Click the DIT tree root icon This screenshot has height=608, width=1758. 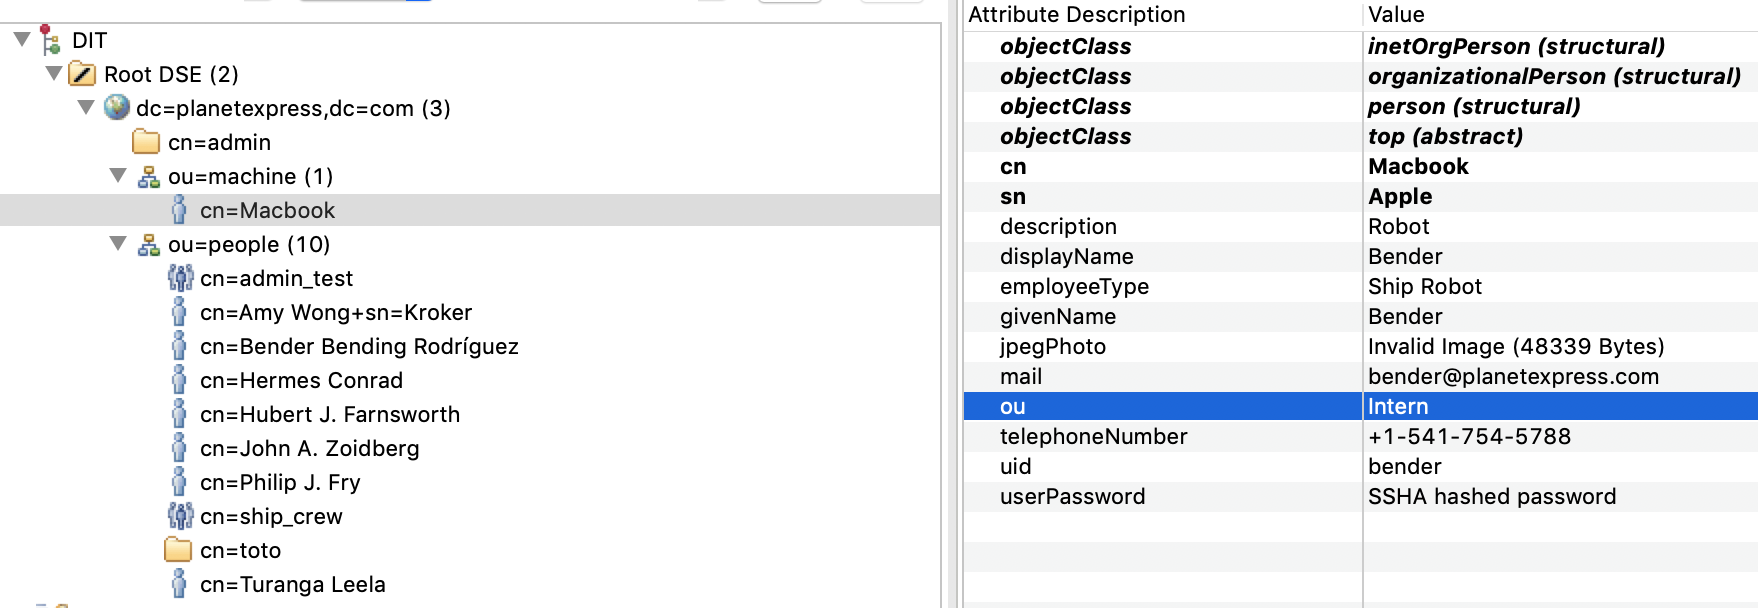click(50, 40)
